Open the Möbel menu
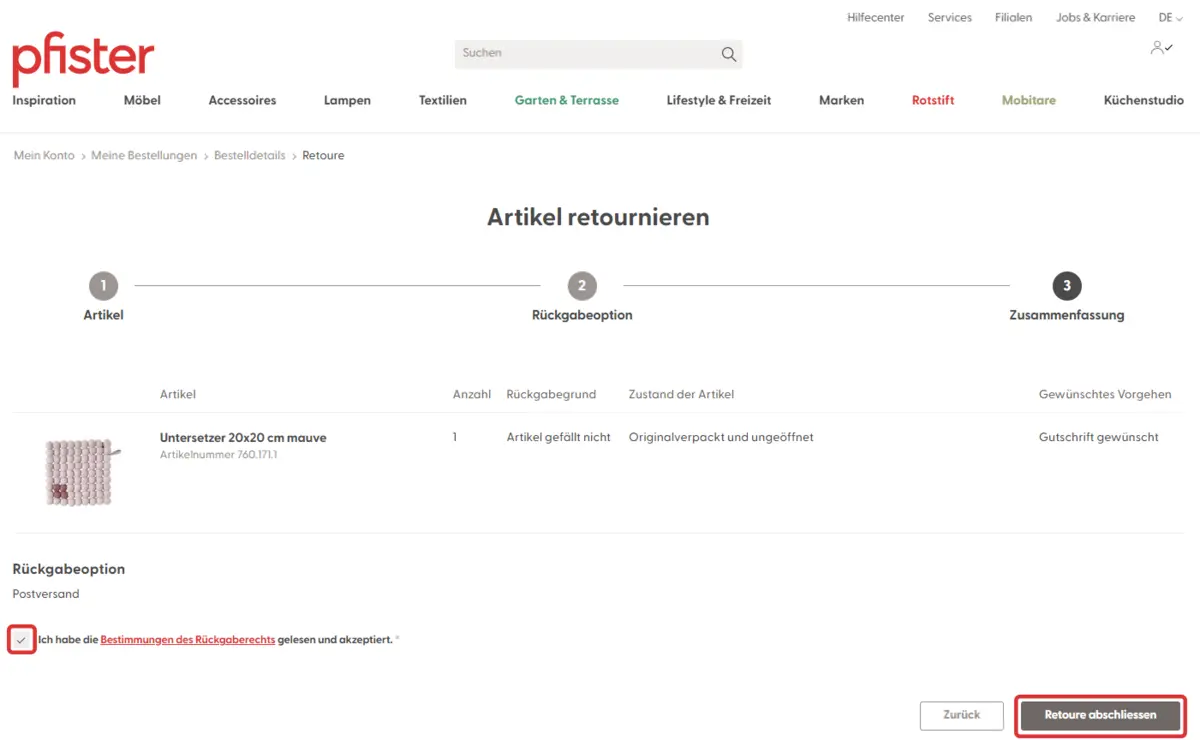This screenshot has height=740, width=1200. 142,100
